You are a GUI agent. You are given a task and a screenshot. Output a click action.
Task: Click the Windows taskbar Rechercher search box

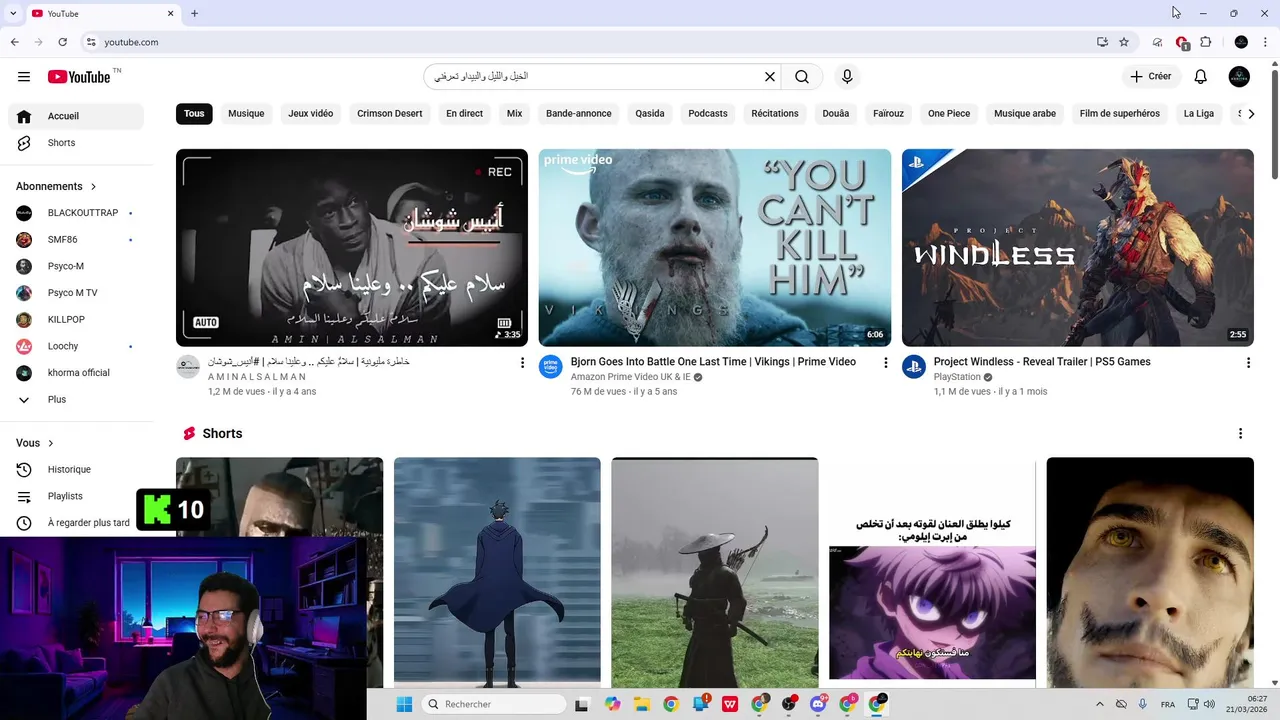[x=494, y=704]
